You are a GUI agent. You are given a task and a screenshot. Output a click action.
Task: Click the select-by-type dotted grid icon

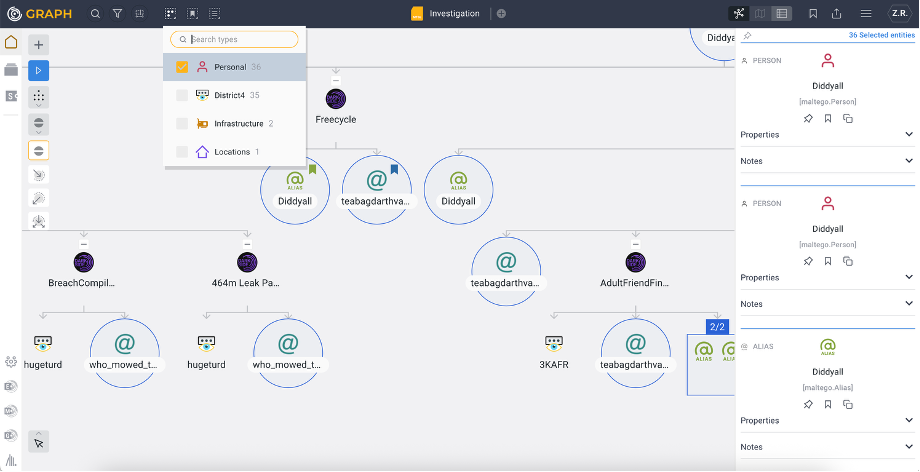coord(170,14)
